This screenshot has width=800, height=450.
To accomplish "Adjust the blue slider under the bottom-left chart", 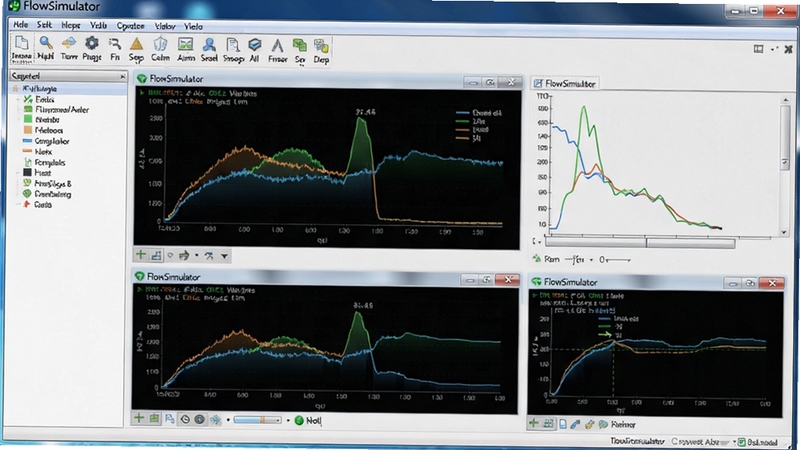I will [x=258, y=420].
